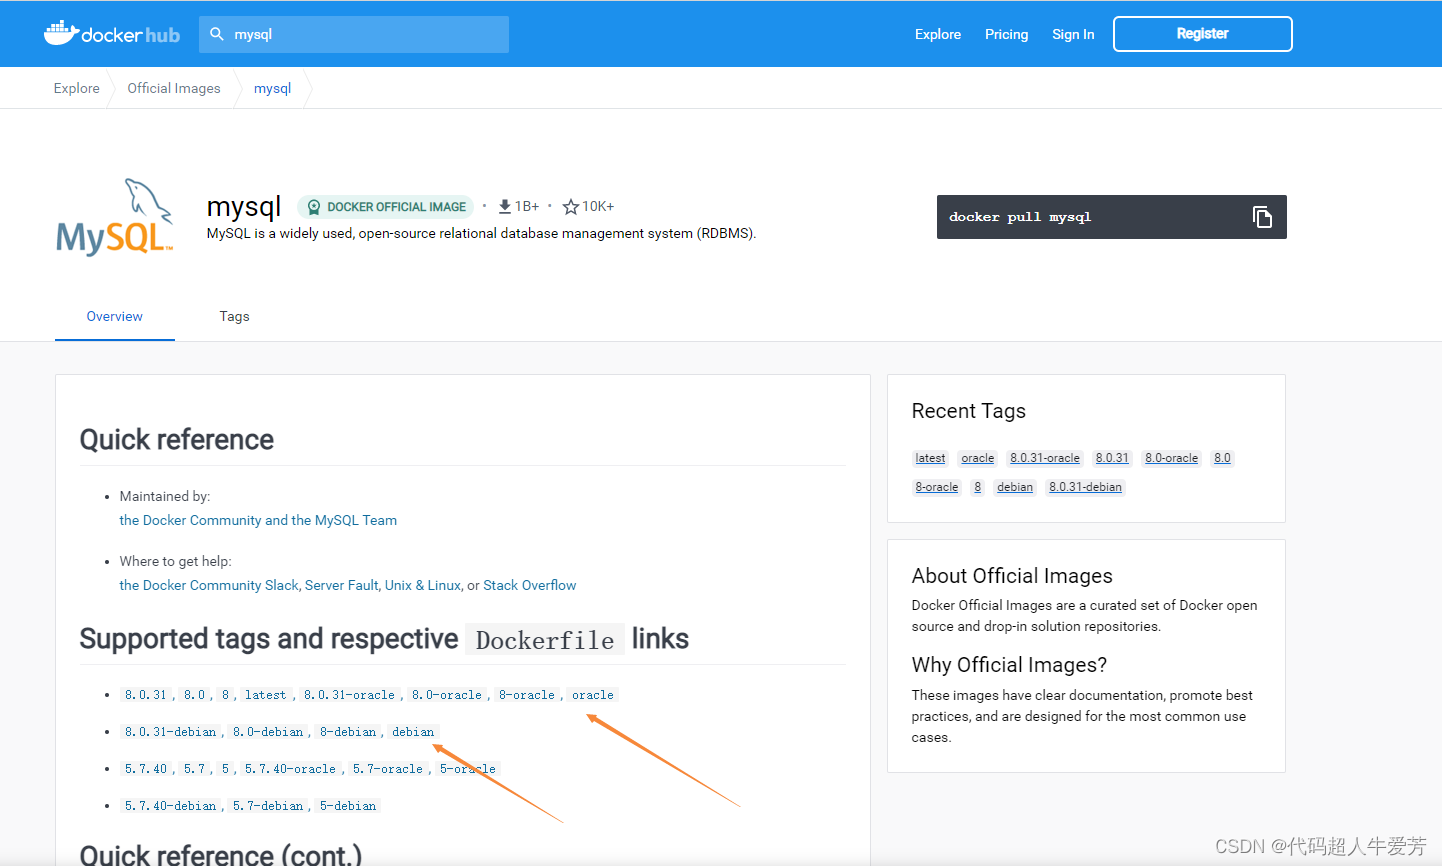The height and width of the screenshot is (866, 1442).
Task: Click the 5.7-debian Dockerfile link
Action: coord(268,806)
